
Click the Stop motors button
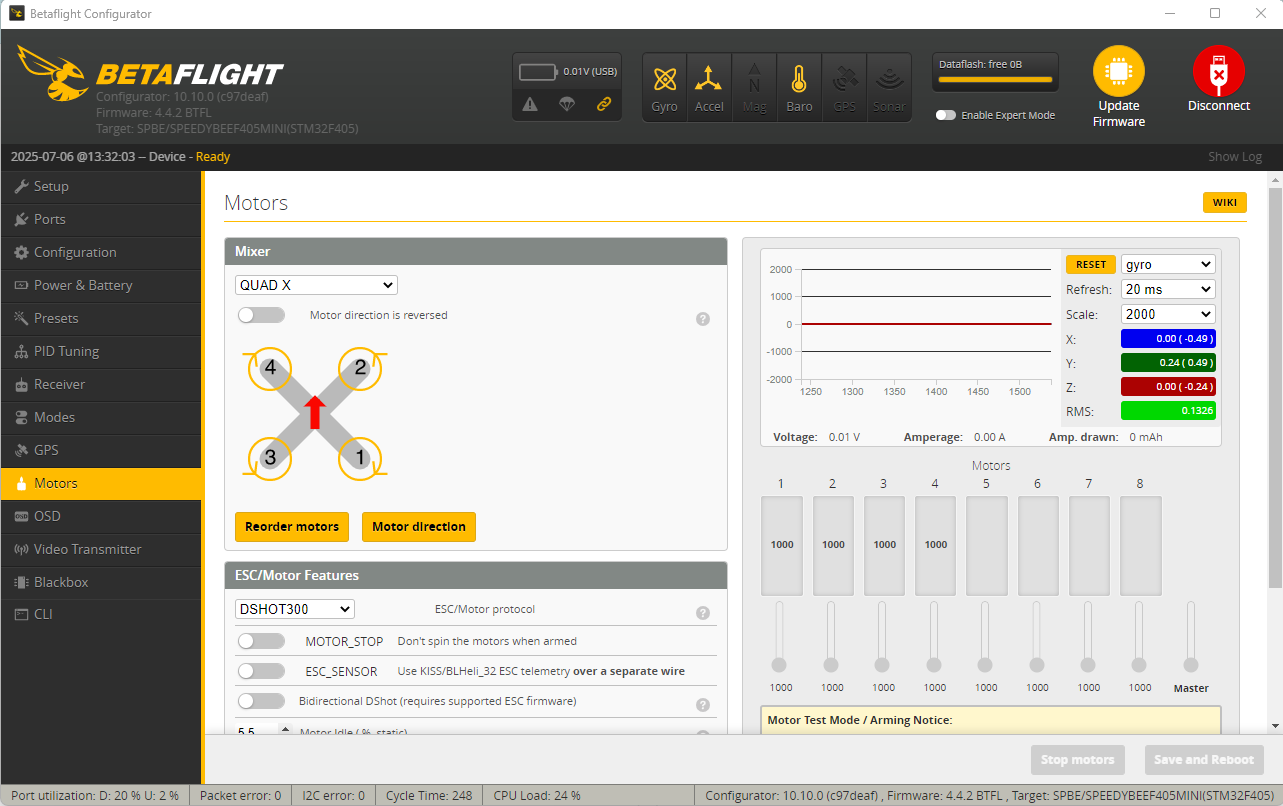point(1078,760)
